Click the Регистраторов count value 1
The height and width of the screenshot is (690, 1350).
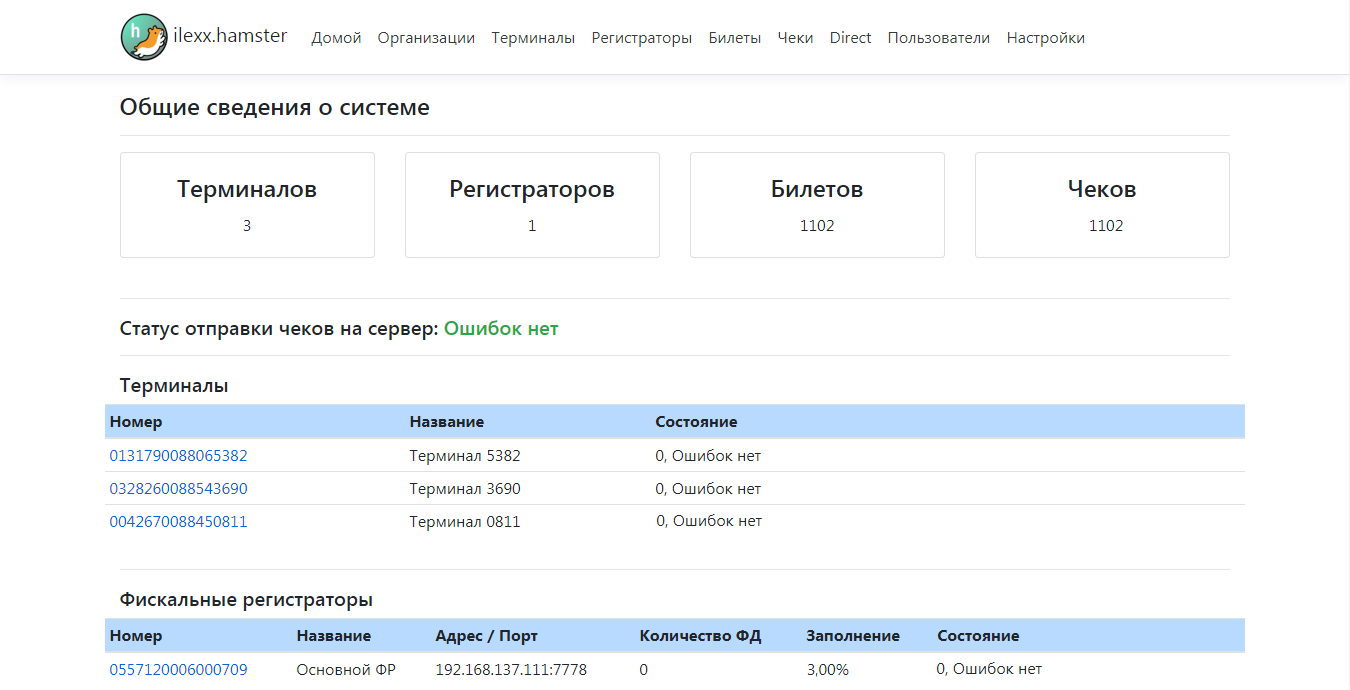(532, 226)
